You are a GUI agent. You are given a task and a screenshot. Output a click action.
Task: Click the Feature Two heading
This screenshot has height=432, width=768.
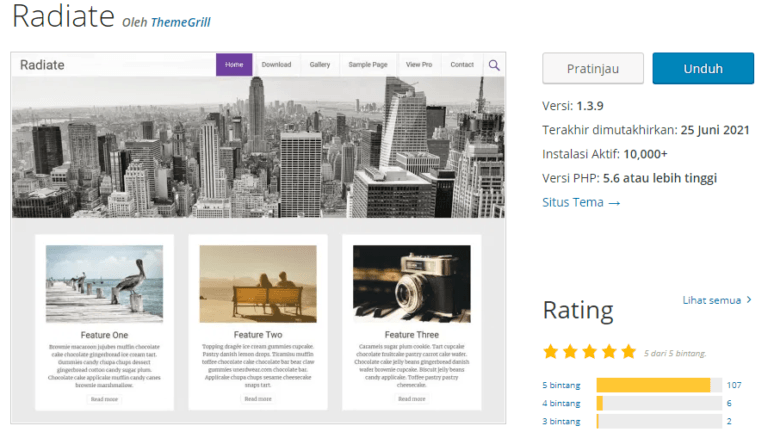258,335
